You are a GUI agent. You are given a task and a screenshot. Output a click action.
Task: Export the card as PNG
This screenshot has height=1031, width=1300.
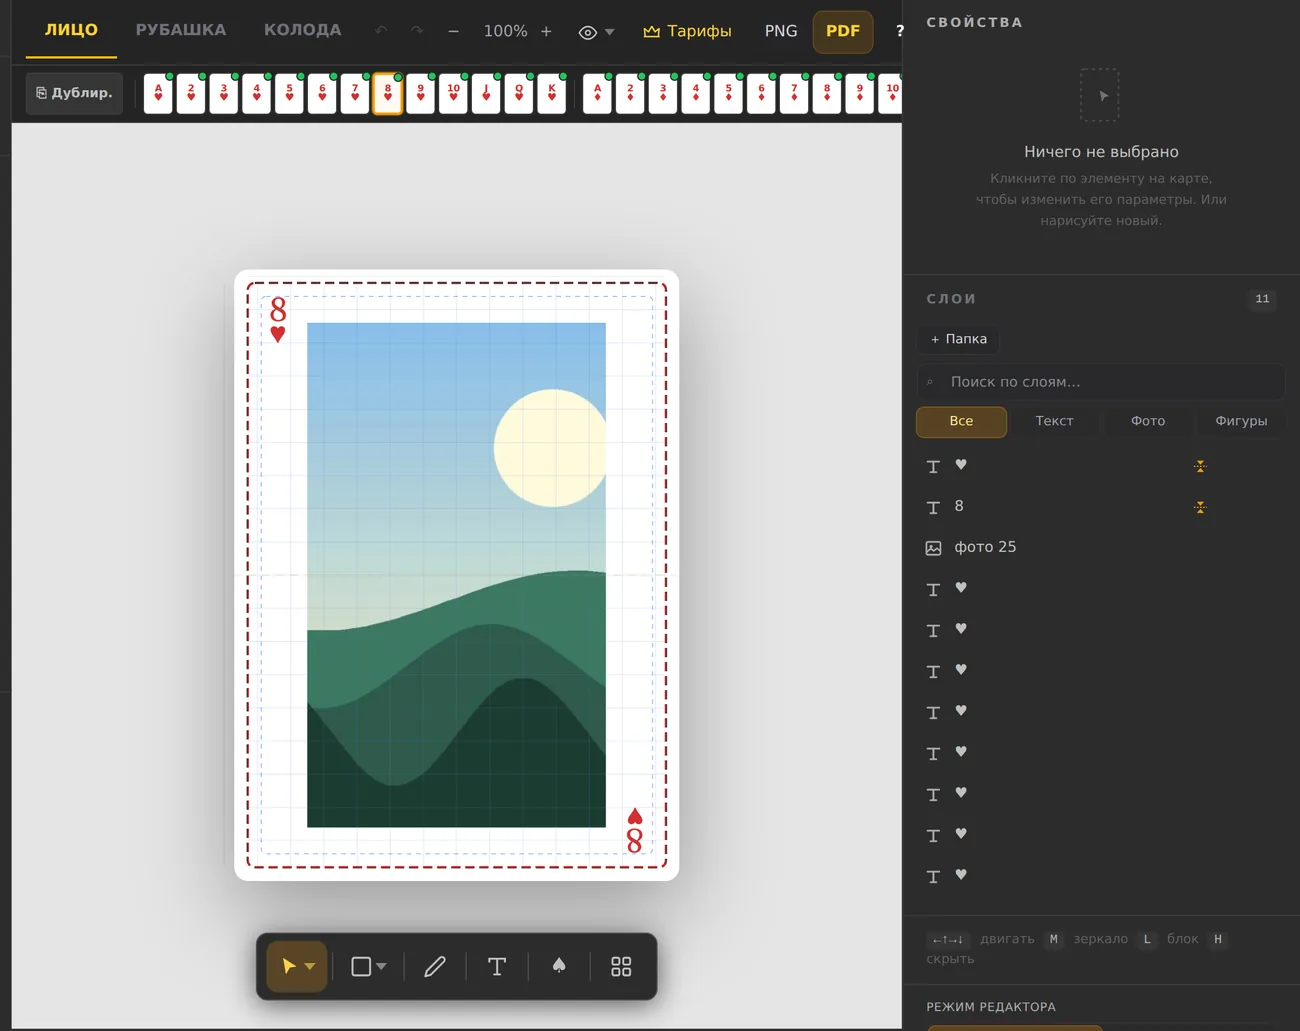(x=781, y=31)
